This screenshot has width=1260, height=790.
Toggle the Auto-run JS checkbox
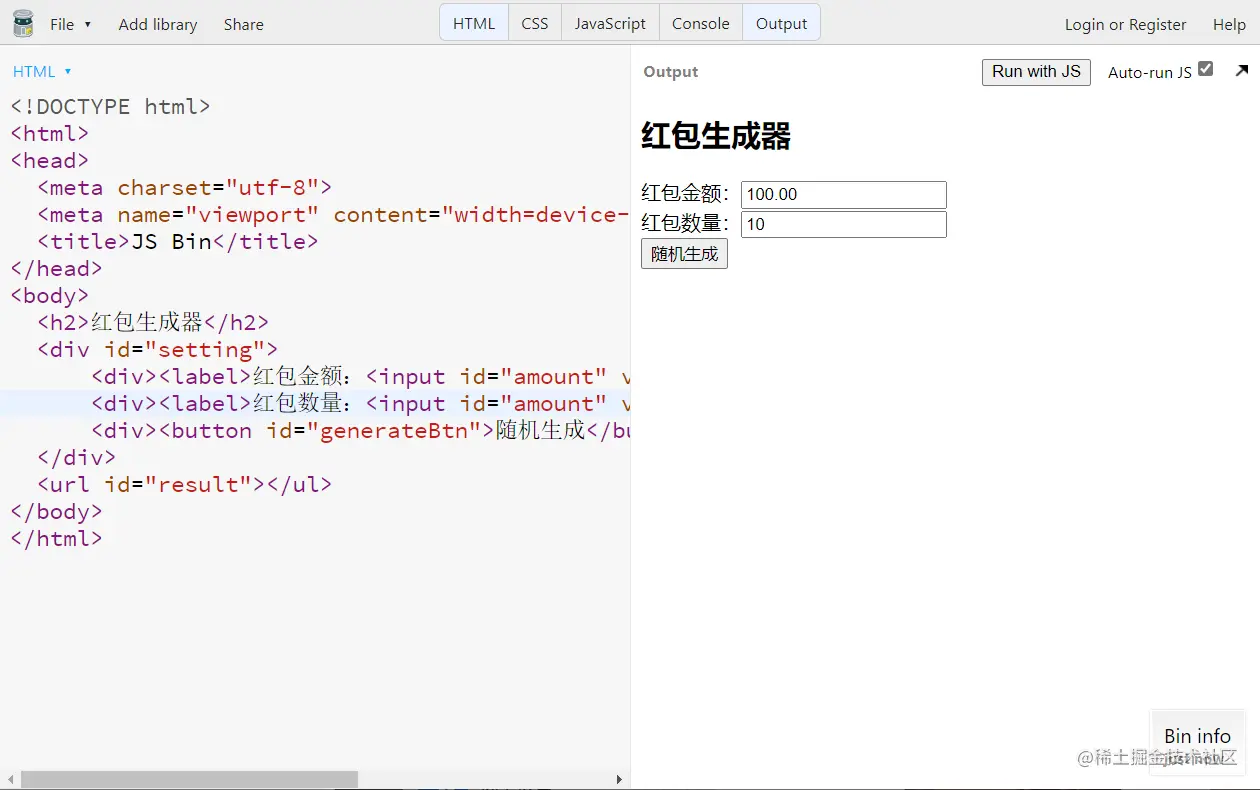point(1206,69)
